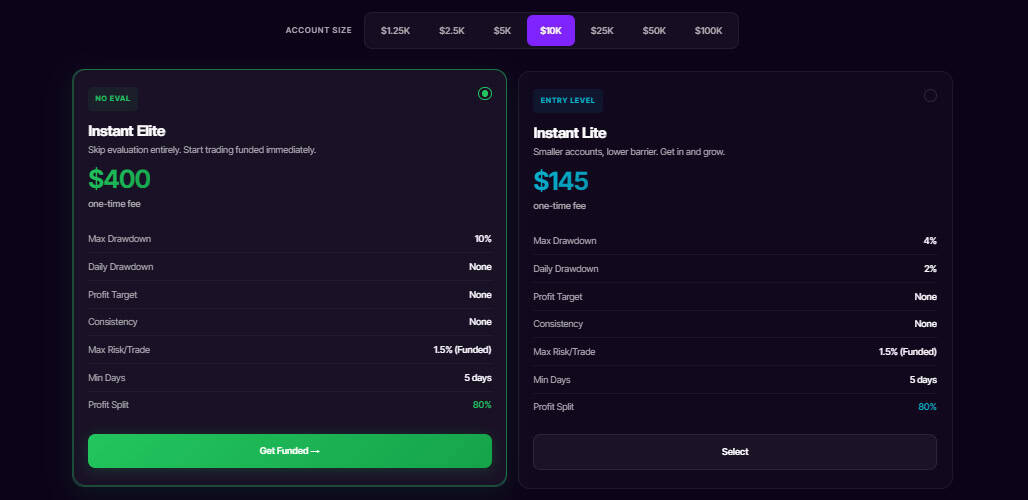Click the ACCOUNT SIZE label
The height and width of the screenshot is (500, 1028).
[x=318, y=30]
